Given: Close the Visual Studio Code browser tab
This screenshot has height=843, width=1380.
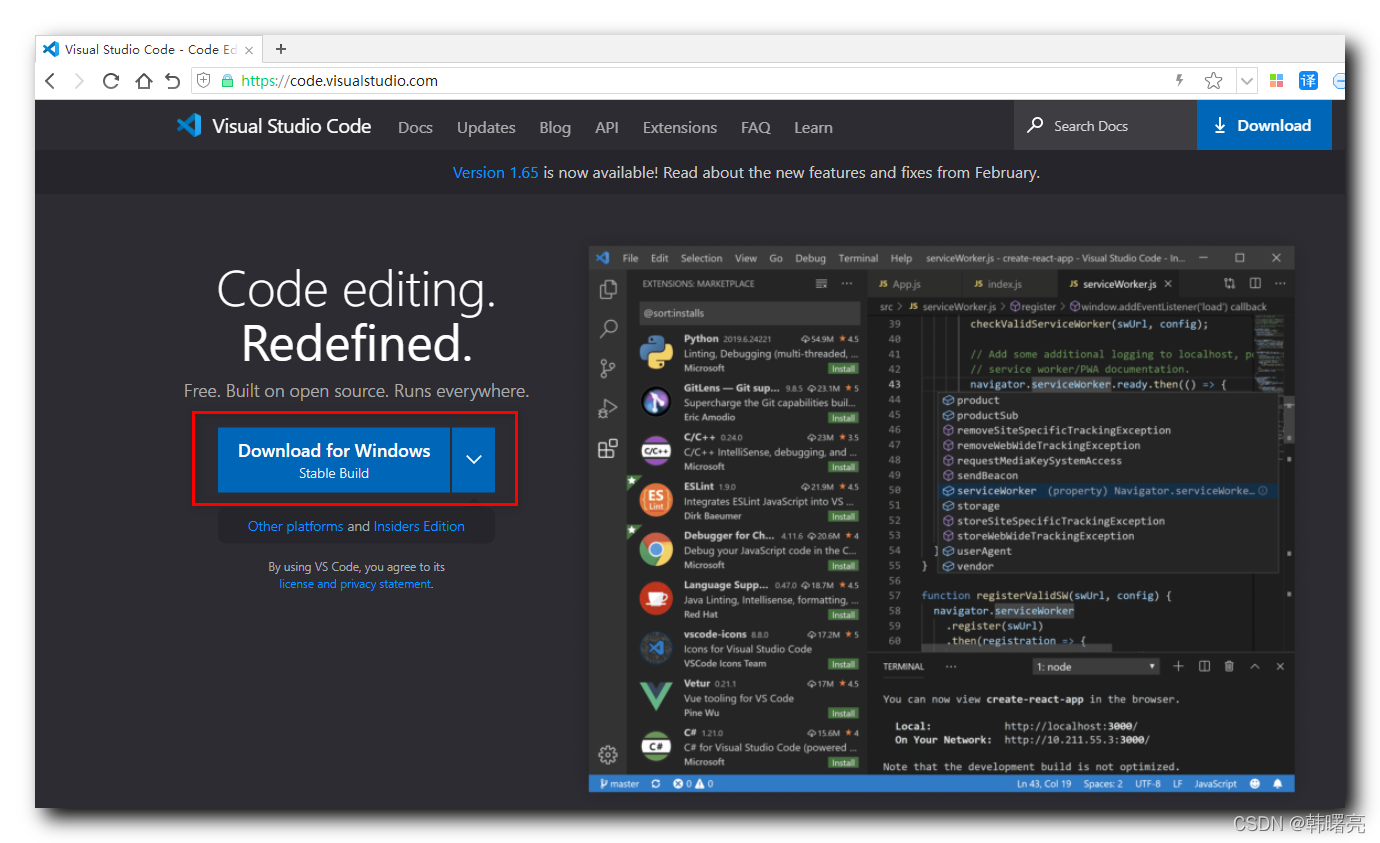Looking at the screenshot, I should tap(249, 49).
